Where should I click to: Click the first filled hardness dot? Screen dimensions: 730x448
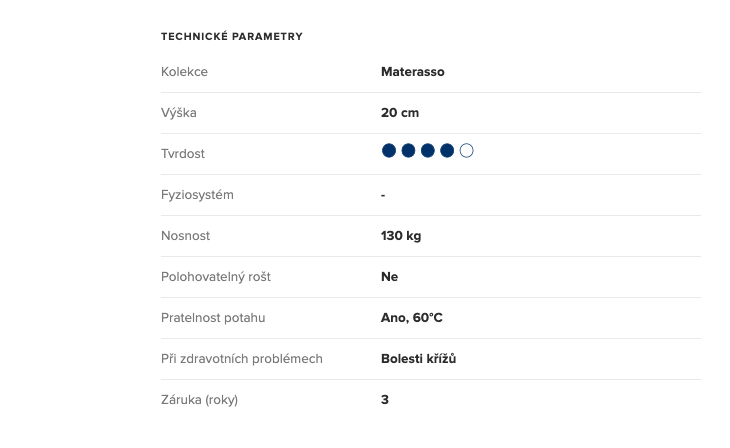(x=389, y=151)
